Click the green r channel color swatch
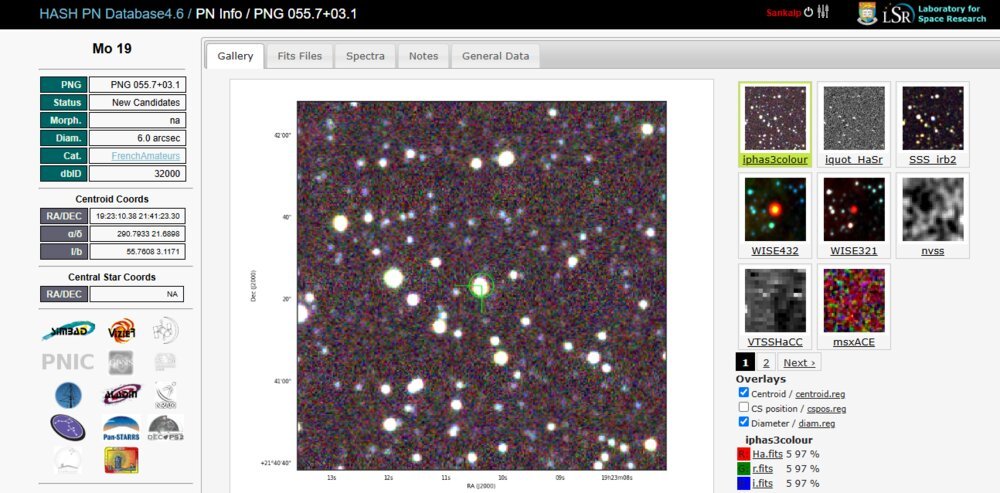Viewport: 1000px width, 493px height. 743,469
